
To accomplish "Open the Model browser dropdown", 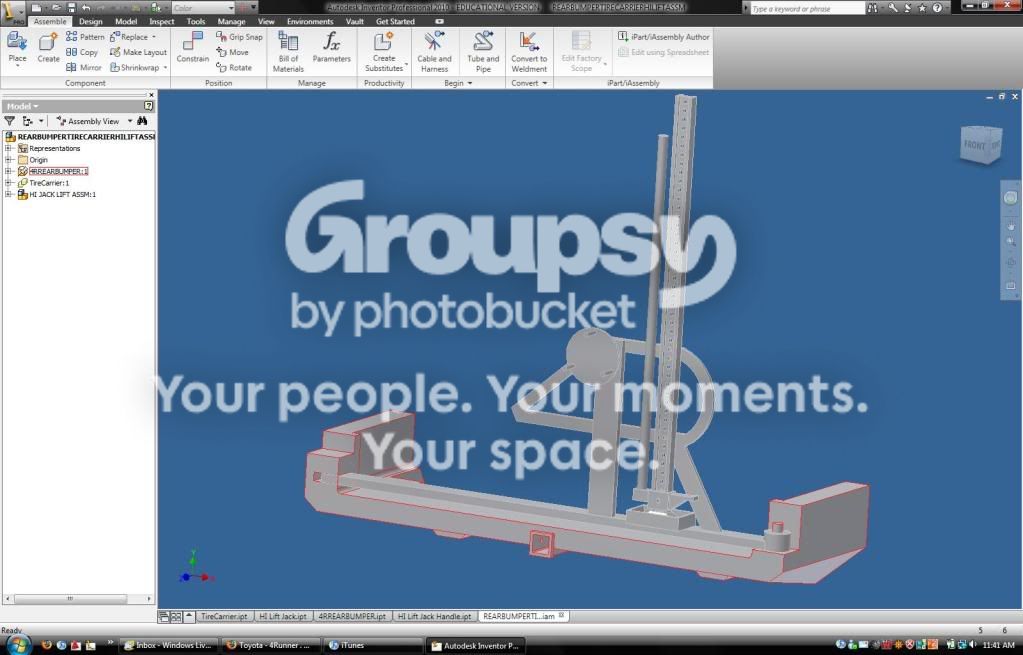I will coord(22,106).
